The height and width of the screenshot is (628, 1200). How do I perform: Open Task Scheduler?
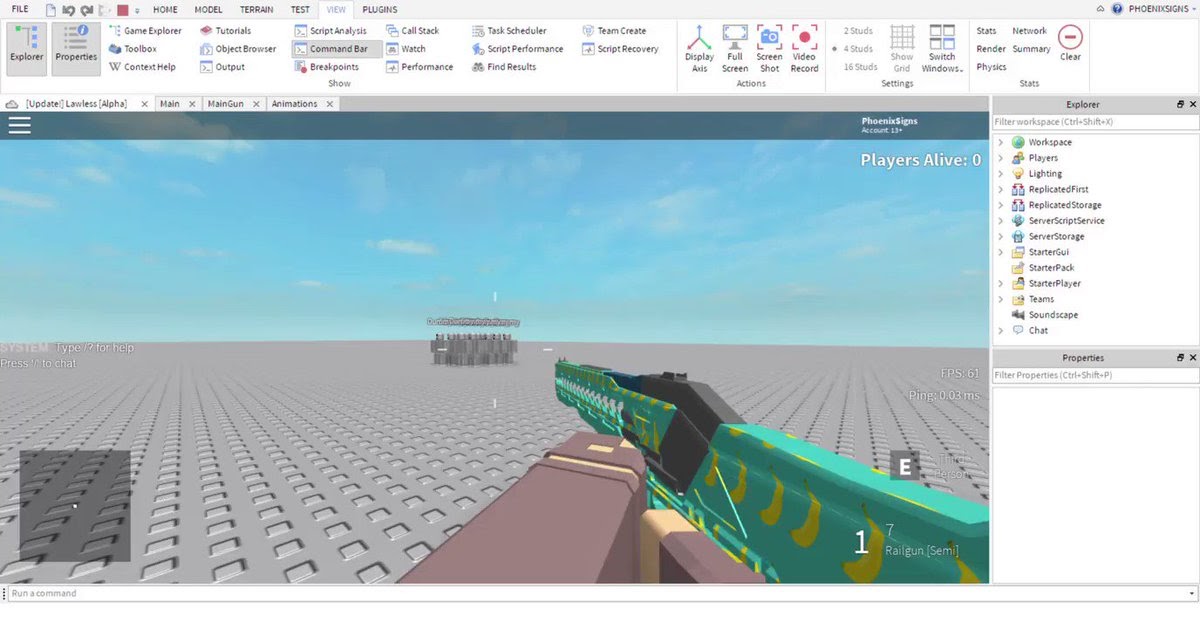tap(509, 31)
